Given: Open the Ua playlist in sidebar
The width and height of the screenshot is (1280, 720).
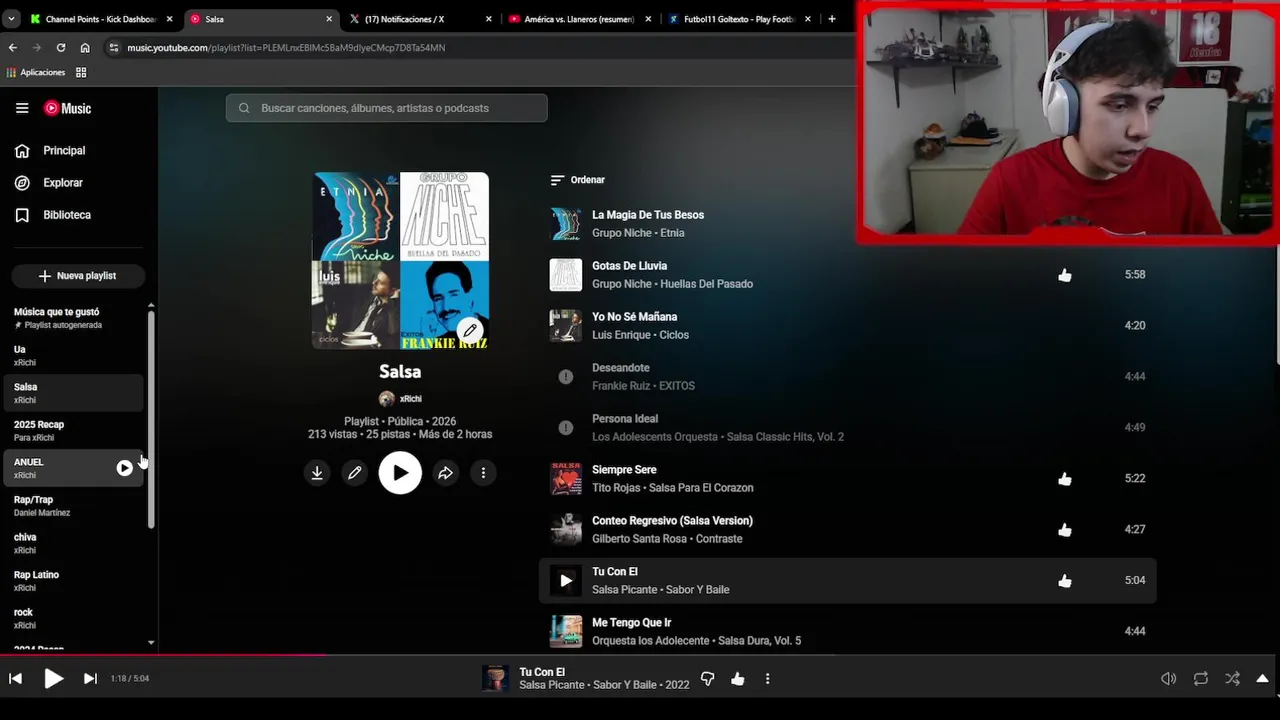Looking at the screenshot, I should coord(75,356).
